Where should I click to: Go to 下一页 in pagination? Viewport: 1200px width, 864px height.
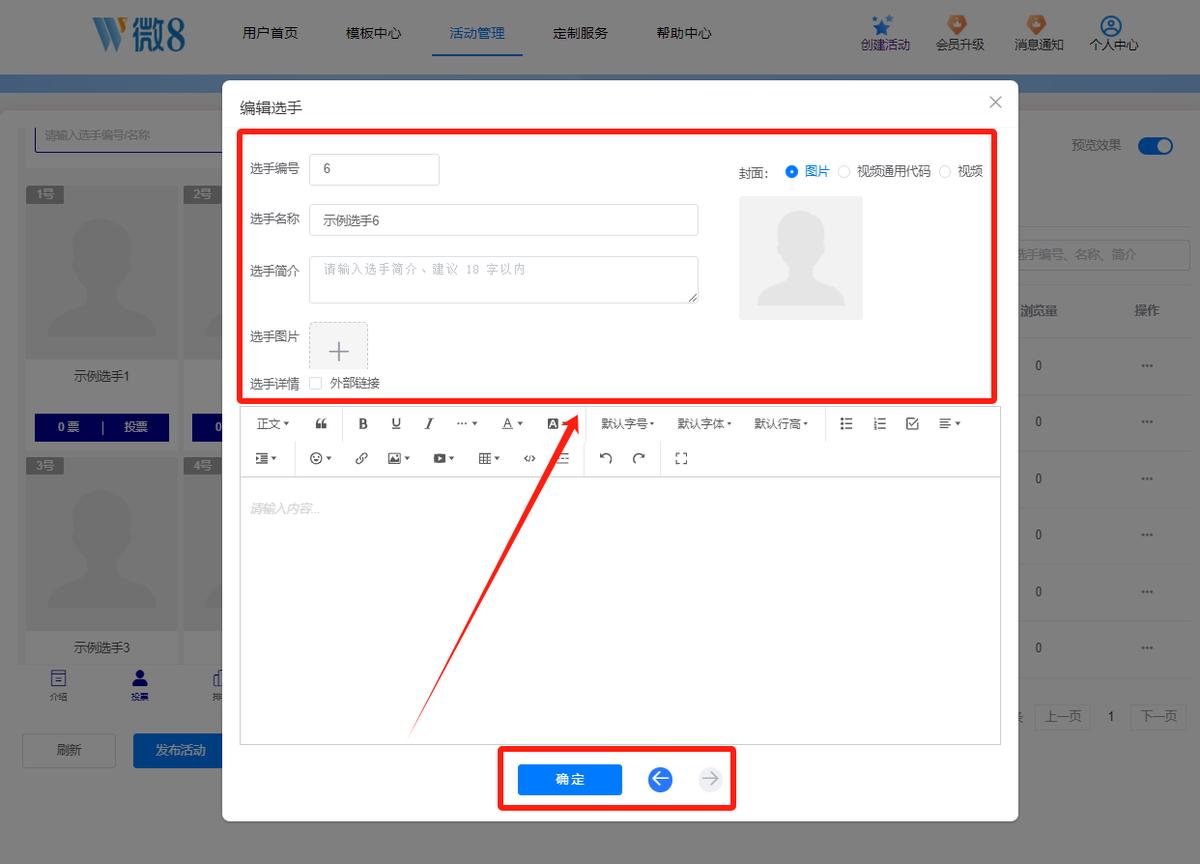click(1159, 716)
